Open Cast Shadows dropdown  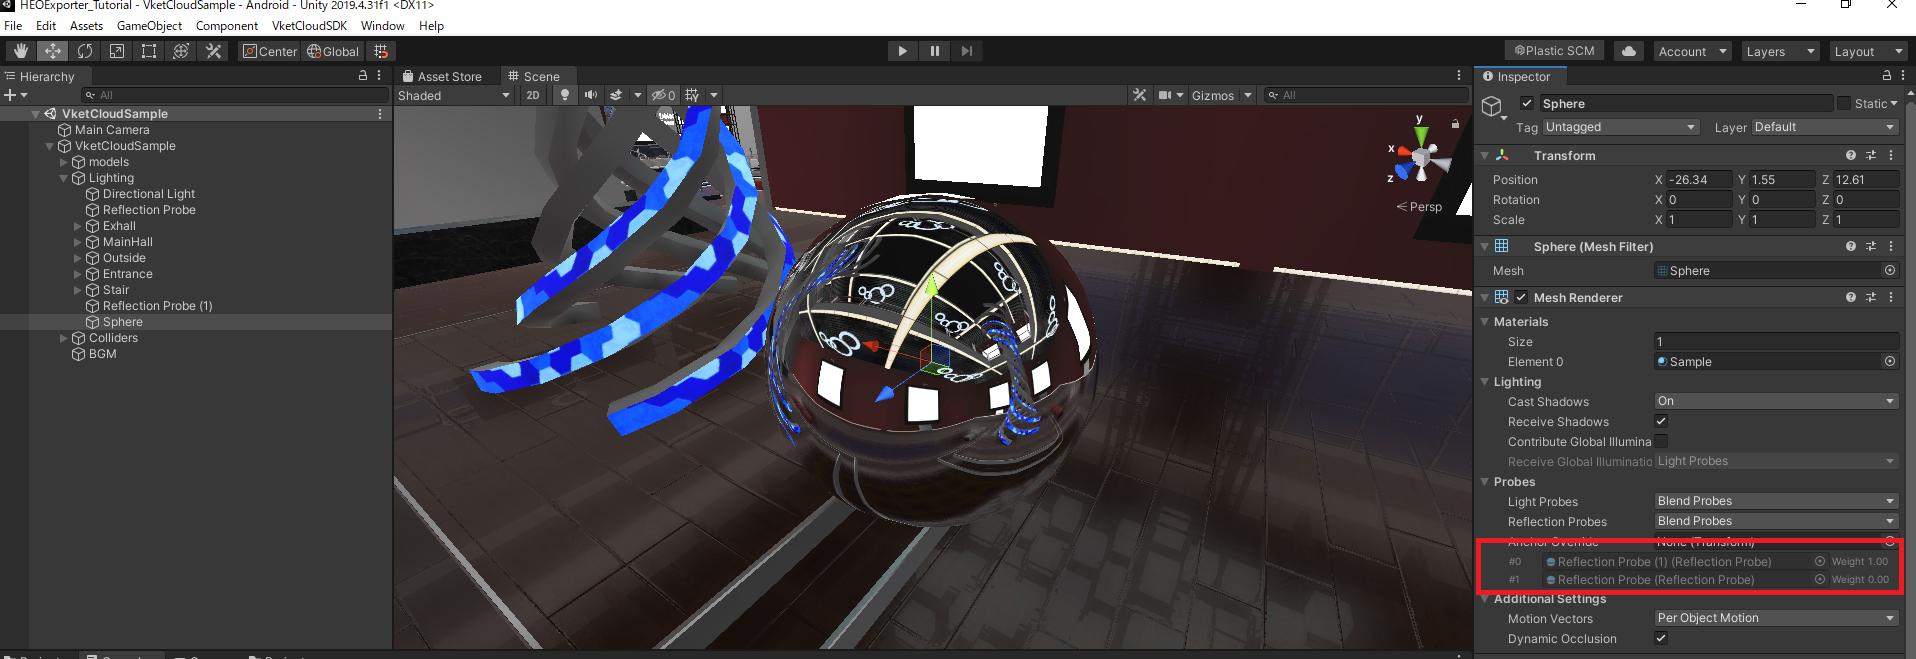point(1775,401)
